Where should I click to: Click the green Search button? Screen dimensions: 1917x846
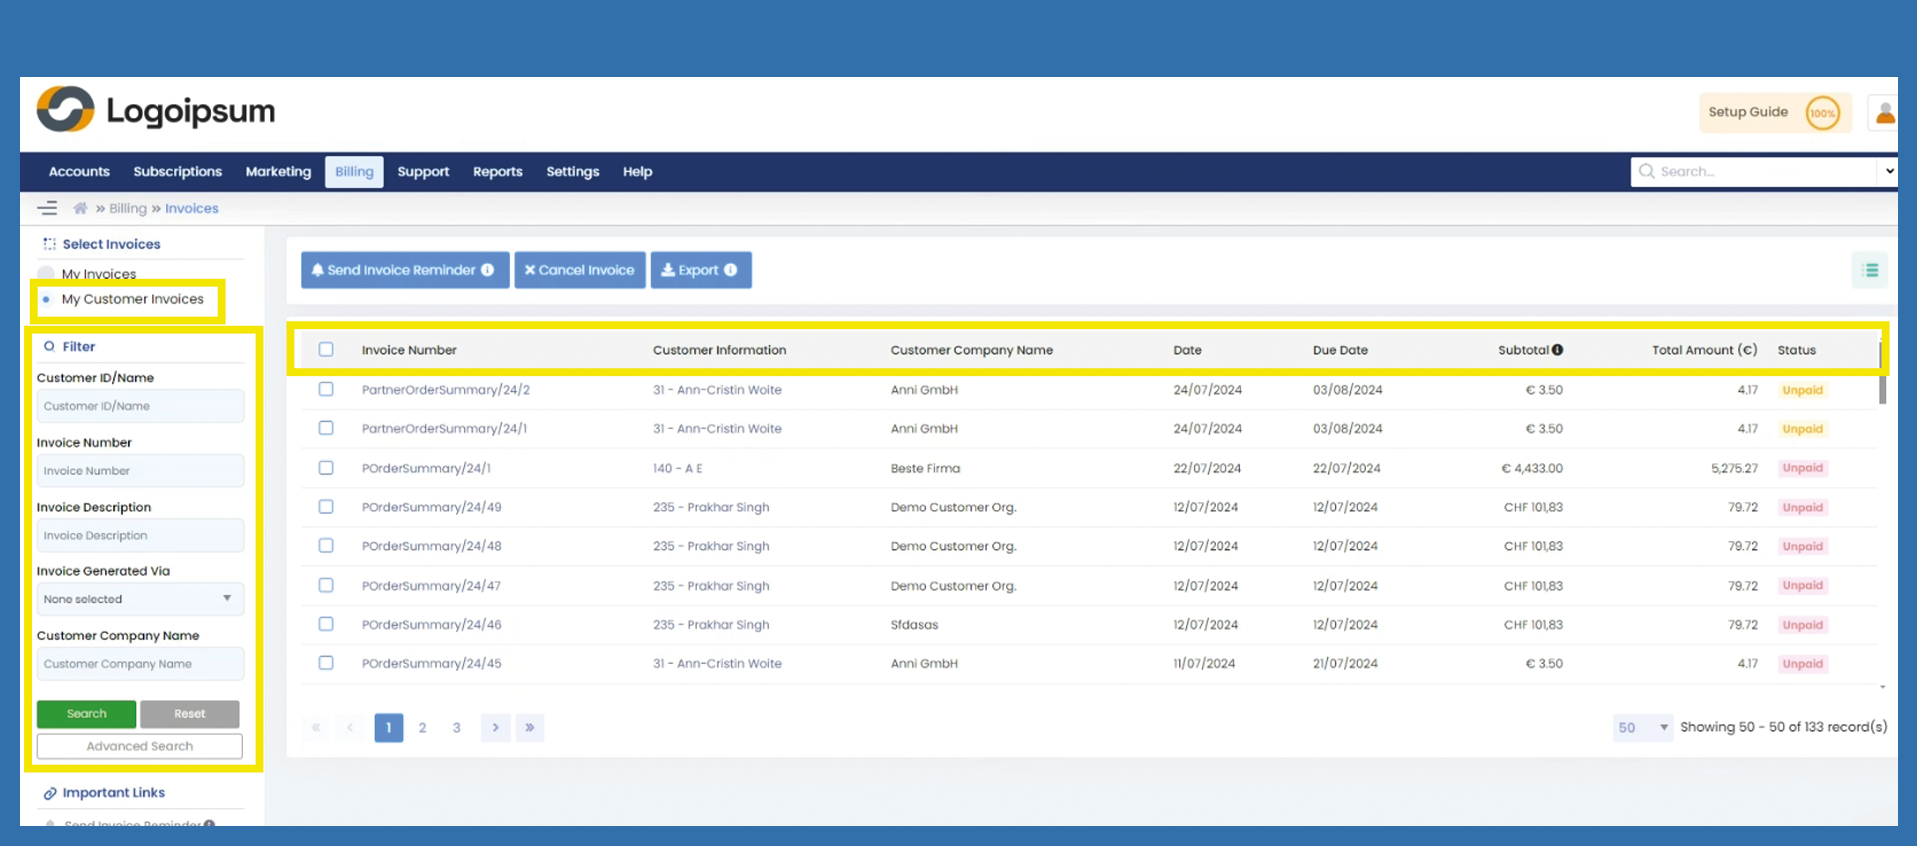(x=86, y=714)
